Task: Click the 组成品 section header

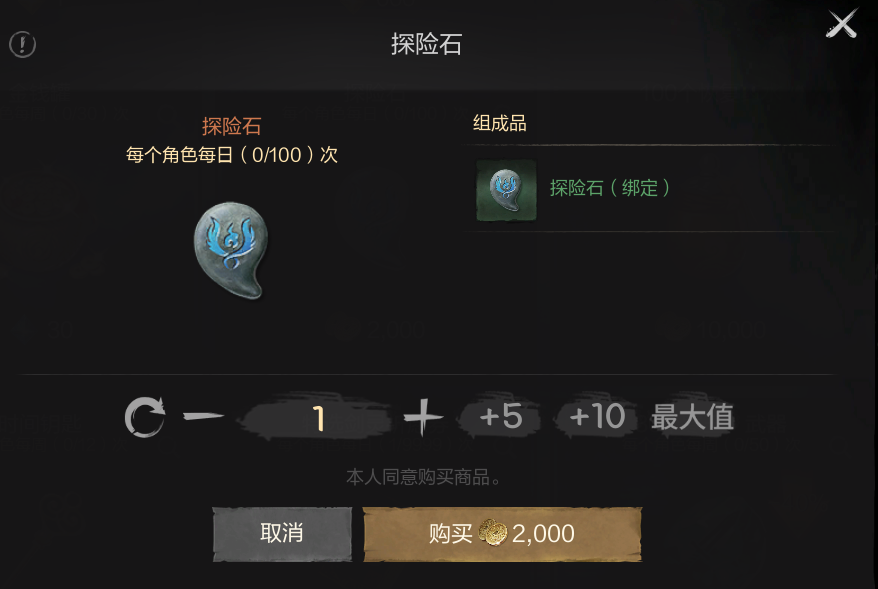Action: (x=499, y=123)
